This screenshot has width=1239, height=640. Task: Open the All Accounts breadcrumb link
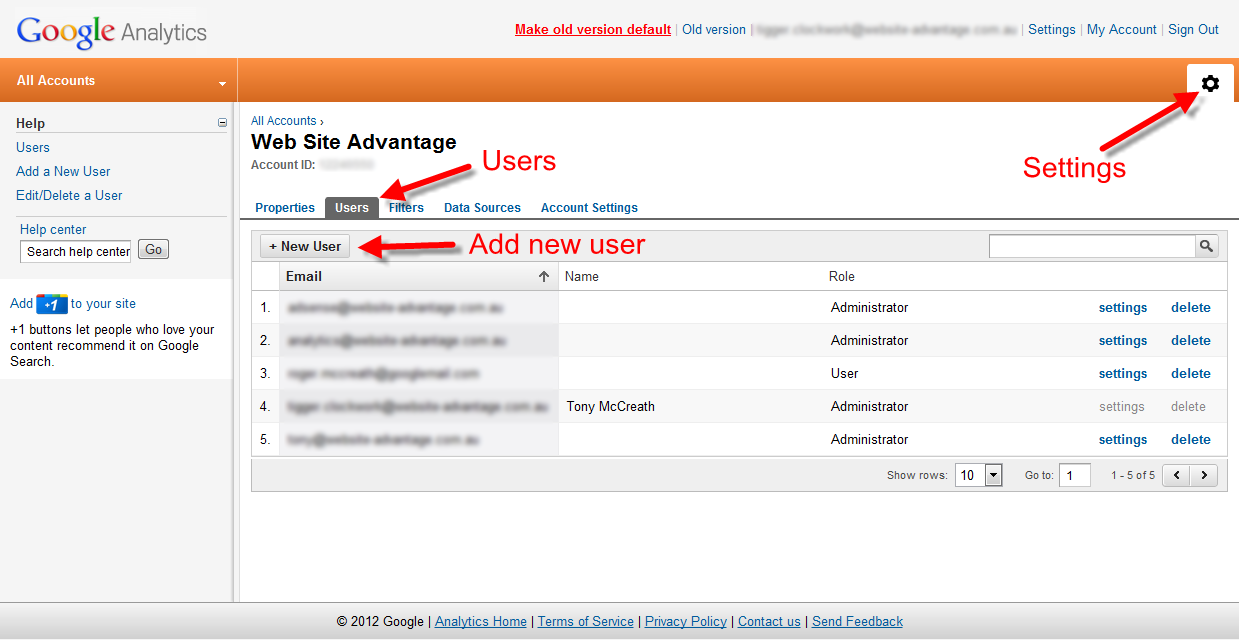pos(284,121)
